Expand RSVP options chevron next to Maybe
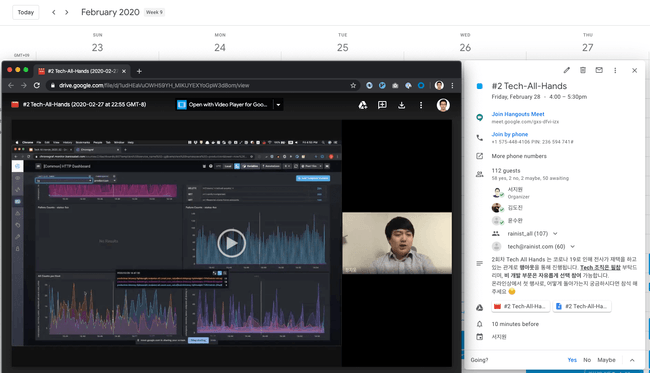 tap(632, 360)
